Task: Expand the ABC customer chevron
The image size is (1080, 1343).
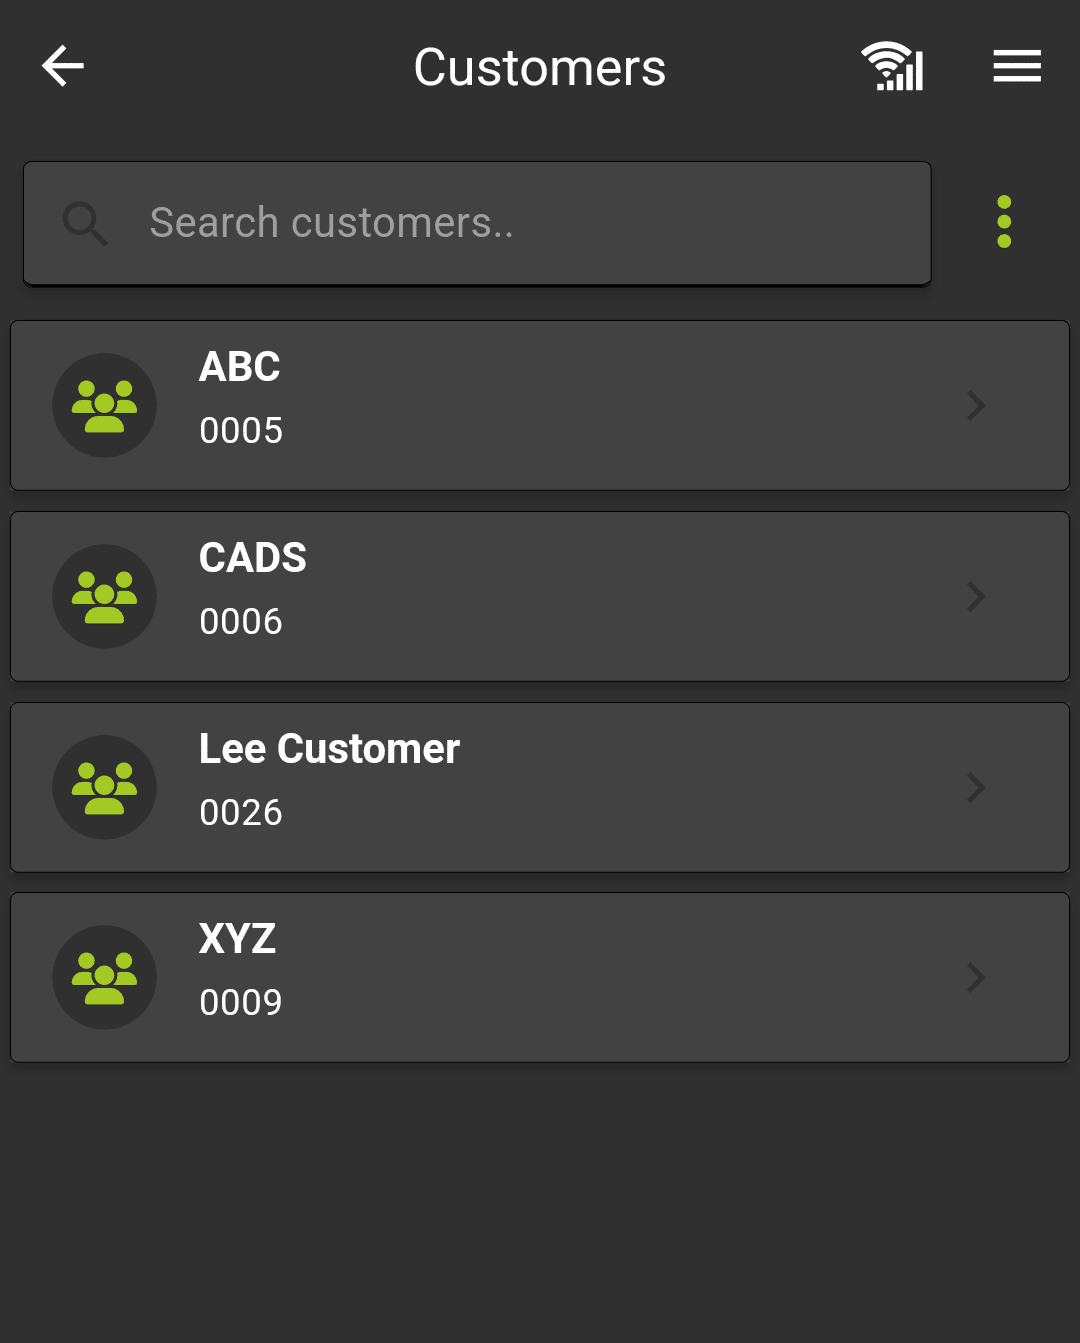Action: point(976,406)
